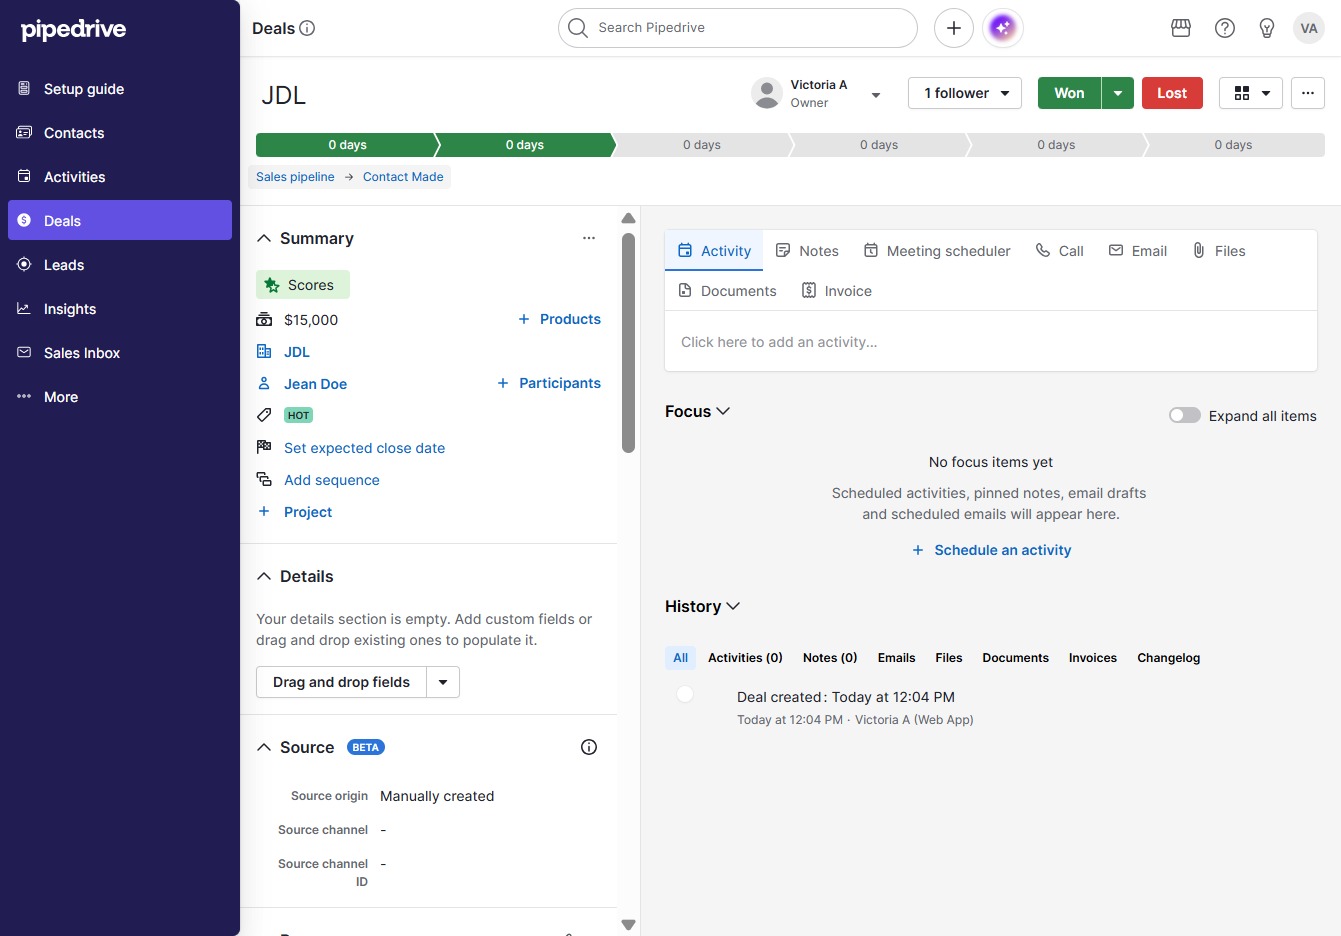Go to Contacts in sidebar
Image resolution: width=1341 pixels, height=936 pixels.
coord(120,133)
